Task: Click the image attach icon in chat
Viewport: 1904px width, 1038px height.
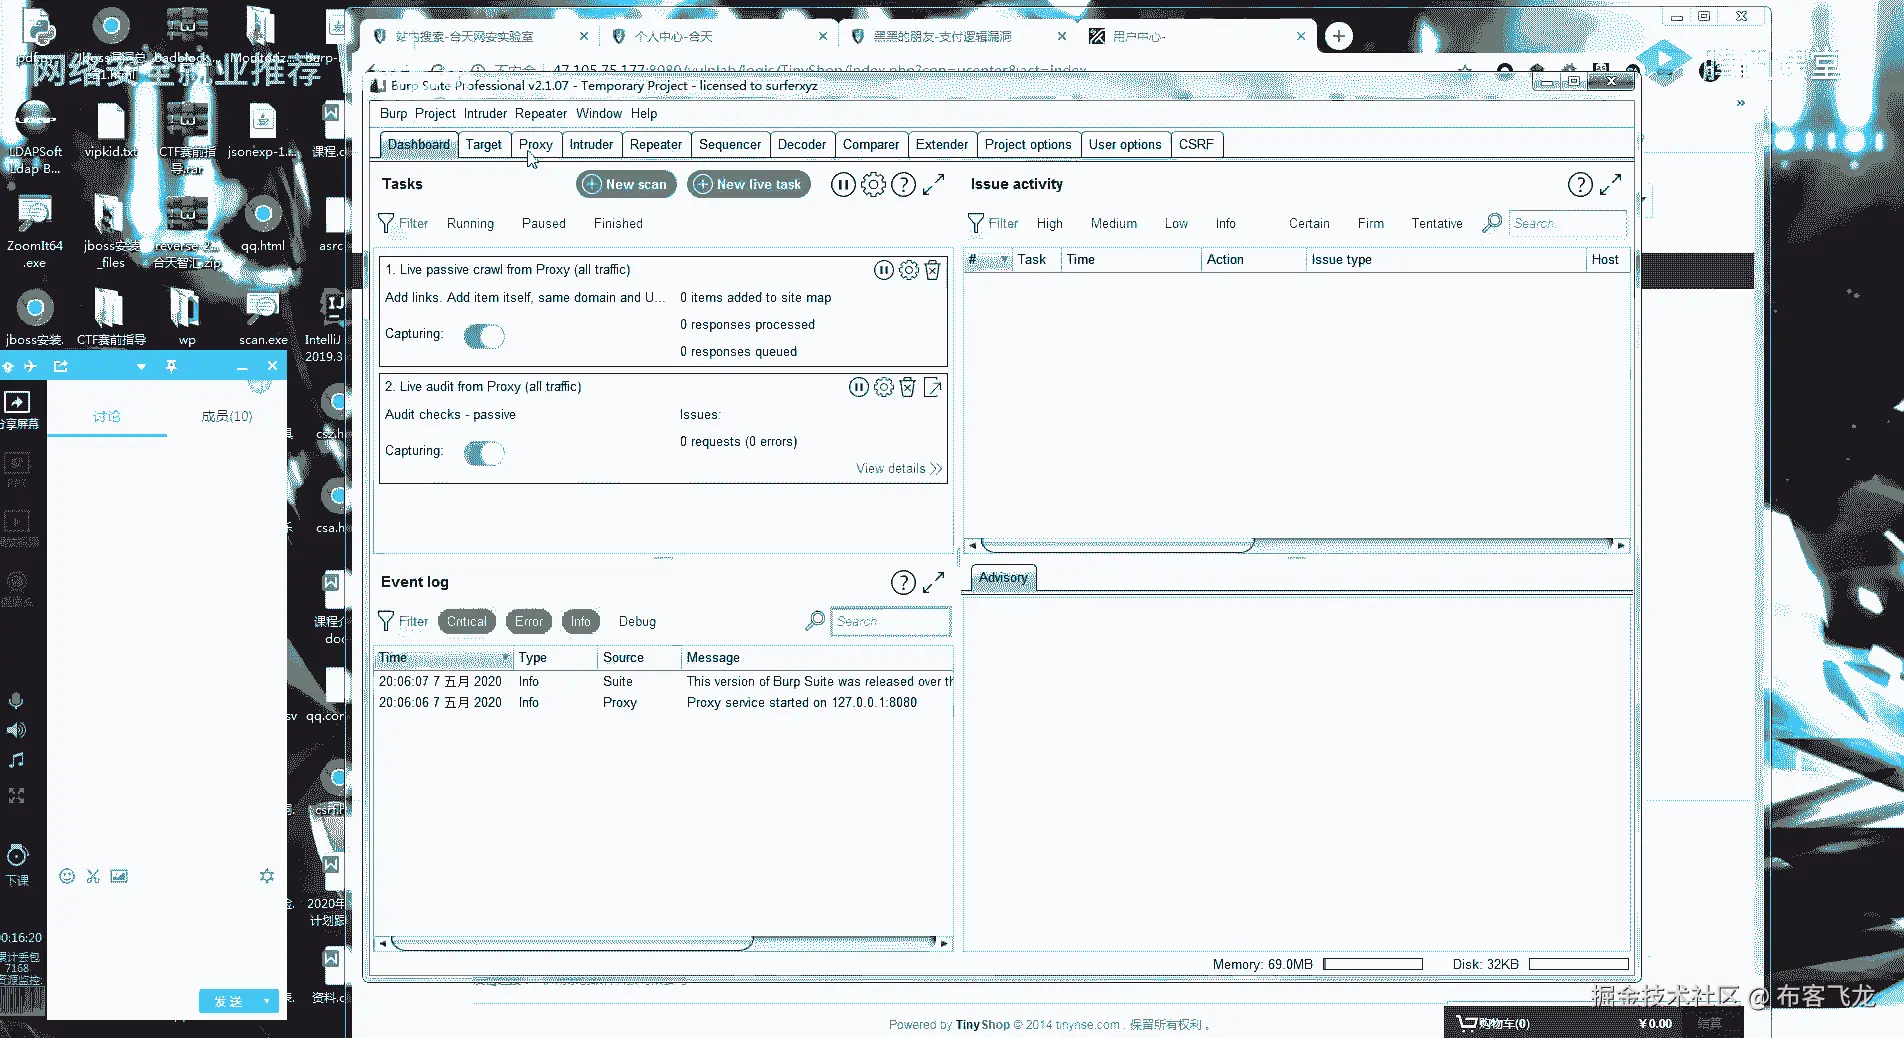Action: [119, 876]
